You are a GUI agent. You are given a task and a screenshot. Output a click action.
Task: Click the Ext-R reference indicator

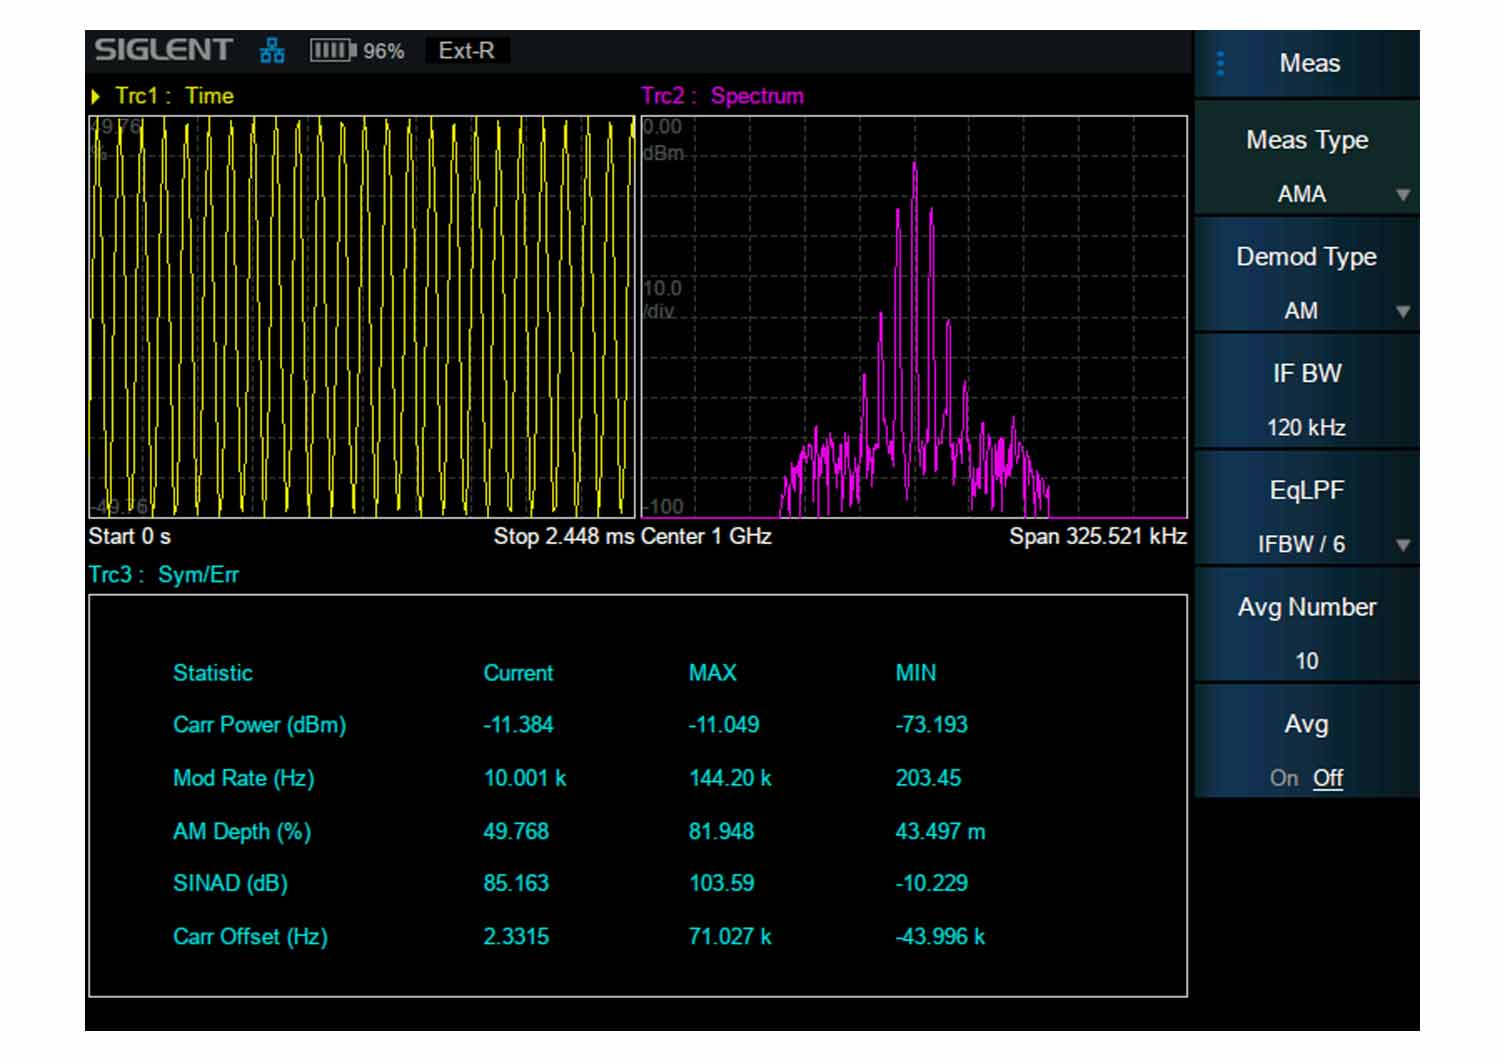tap(467, 50)
